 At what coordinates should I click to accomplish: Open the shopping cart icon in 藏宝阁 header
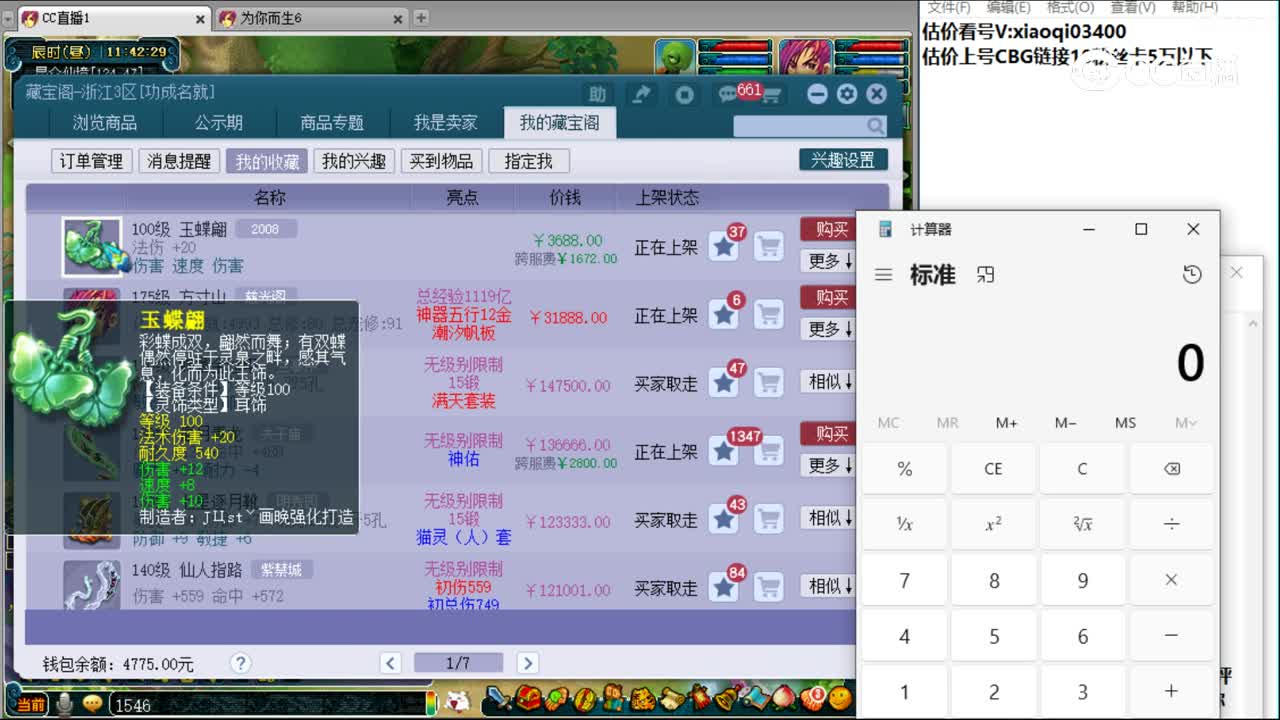click(x=771, y=94)
